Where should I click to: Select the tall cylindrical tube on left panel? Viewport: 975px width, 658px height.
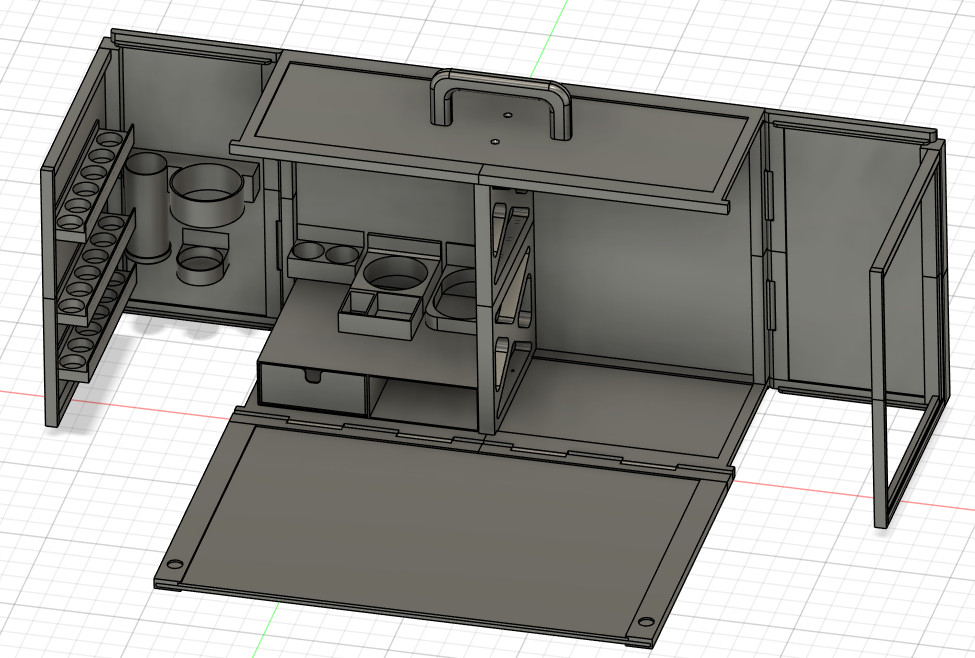(x=146, y=207)
